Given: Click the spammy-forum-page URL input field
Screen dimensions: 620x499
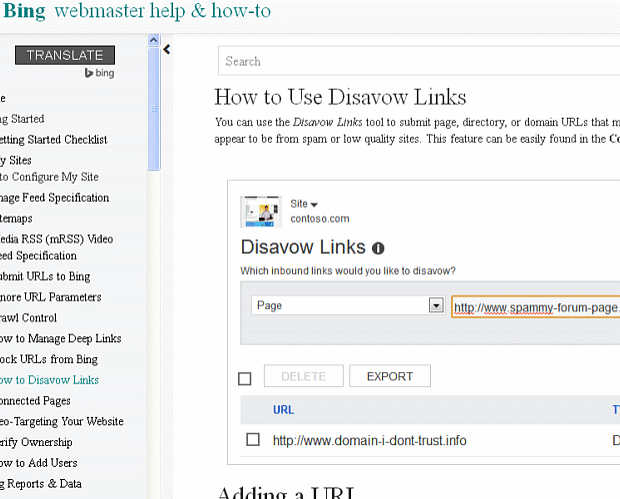Looking at the screenshot, I should pyautogui.click(x=535, y=307).
